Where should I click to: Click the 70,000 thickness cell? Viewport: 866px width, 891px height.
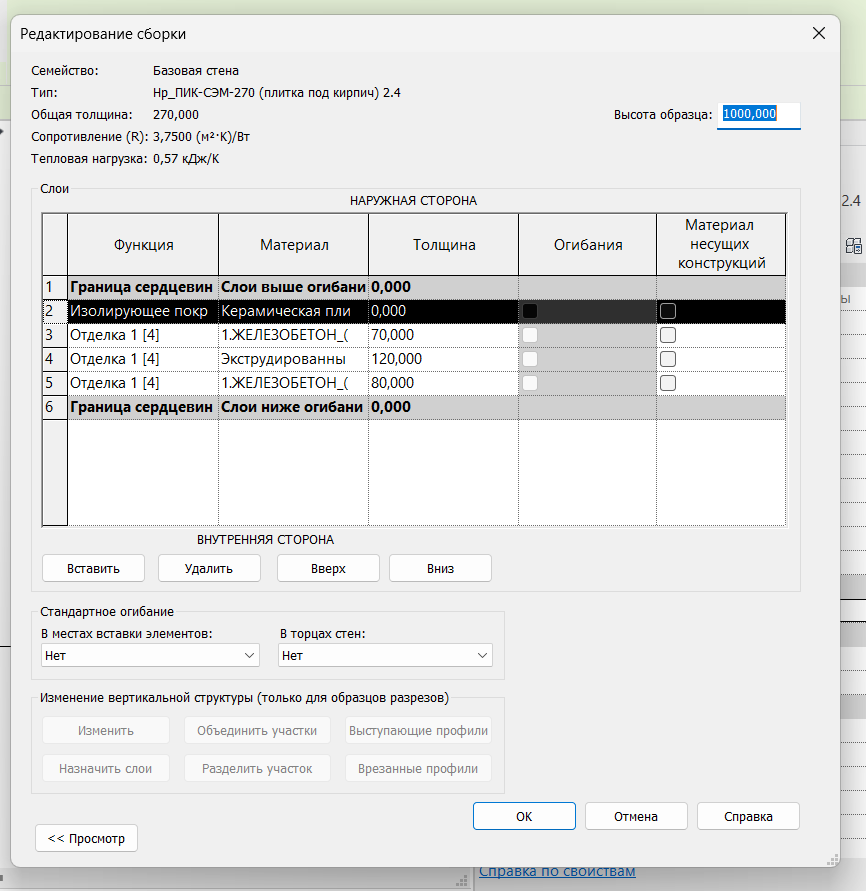[x=443, y=335]
